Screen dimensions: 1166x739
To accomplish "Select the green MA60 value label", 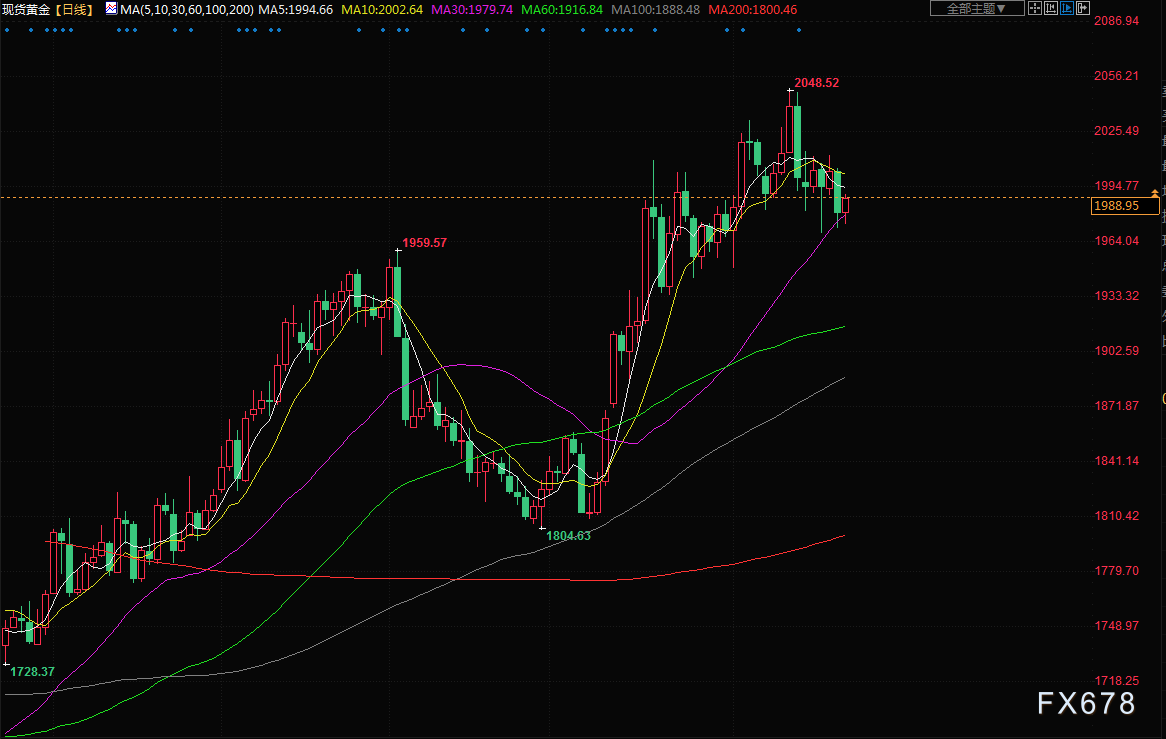I will point(561,10).
